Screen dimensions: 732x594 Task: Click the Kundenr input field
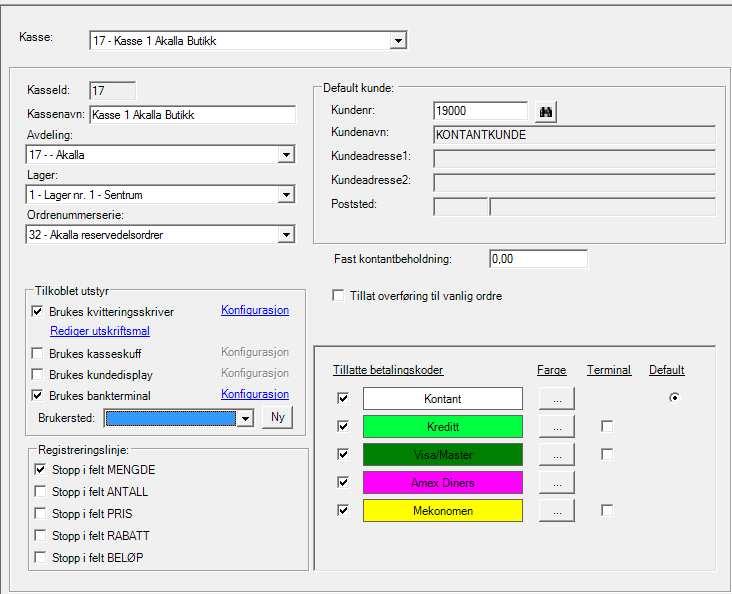[x=480, y=111]
